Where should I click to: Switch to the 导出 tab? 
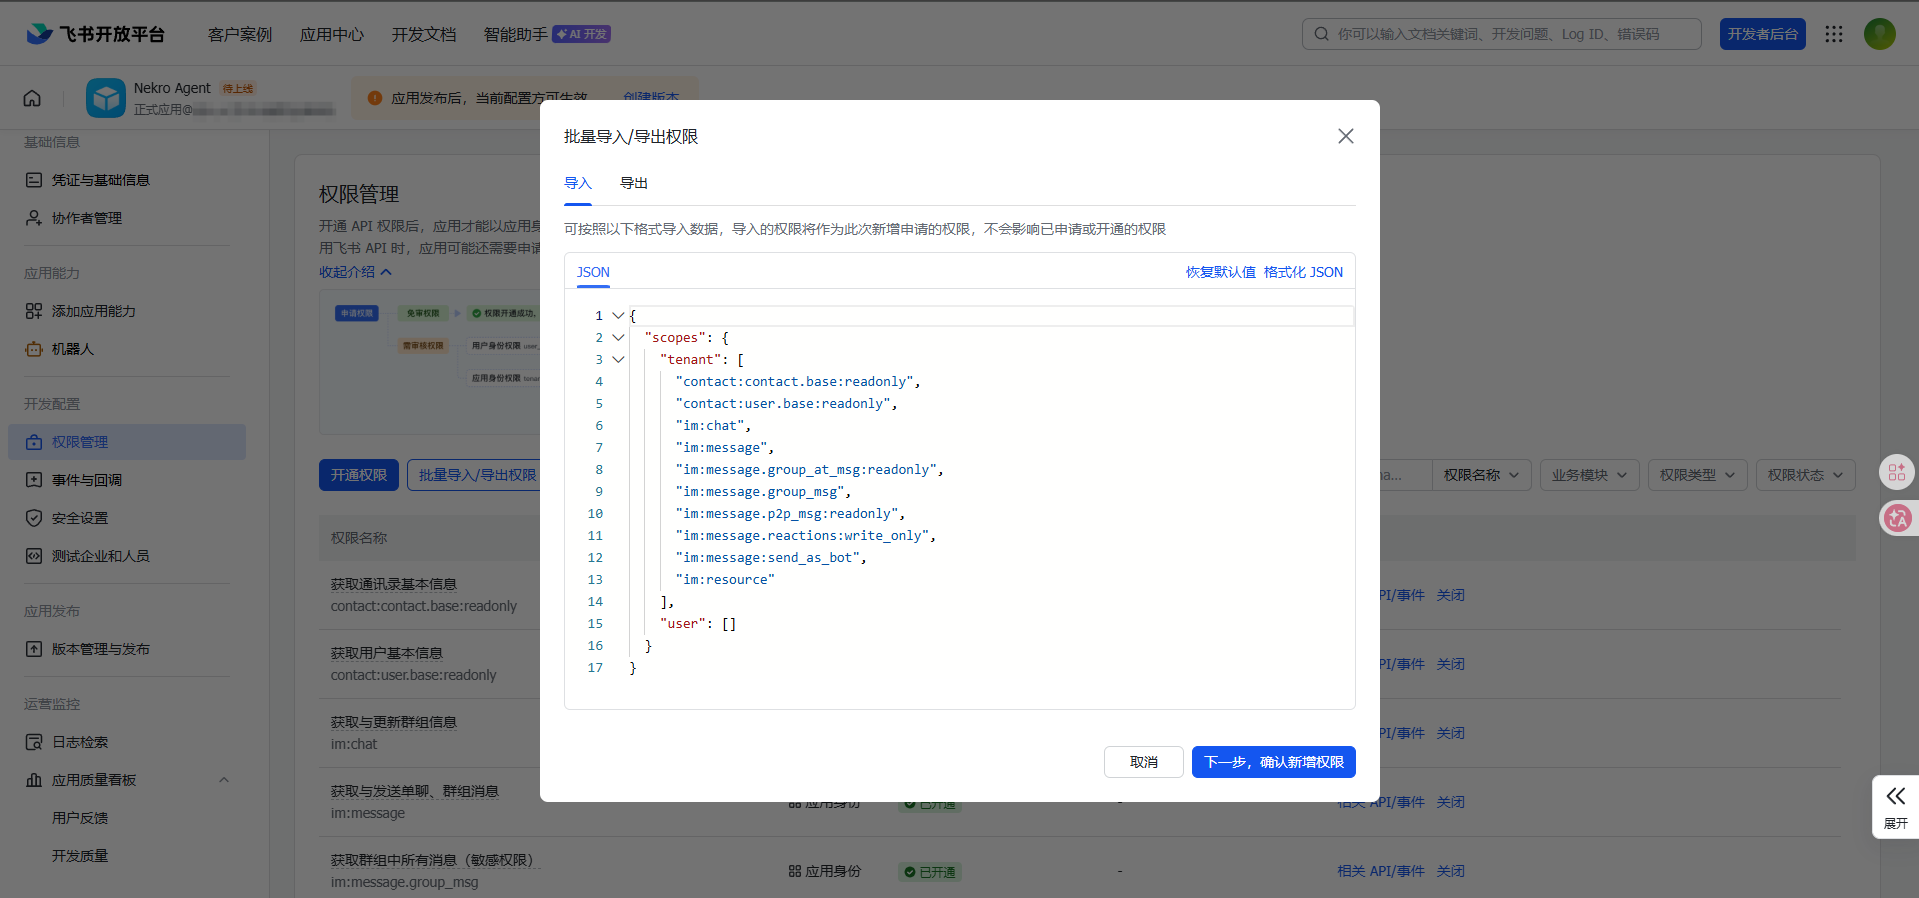(x=633, y=183)
